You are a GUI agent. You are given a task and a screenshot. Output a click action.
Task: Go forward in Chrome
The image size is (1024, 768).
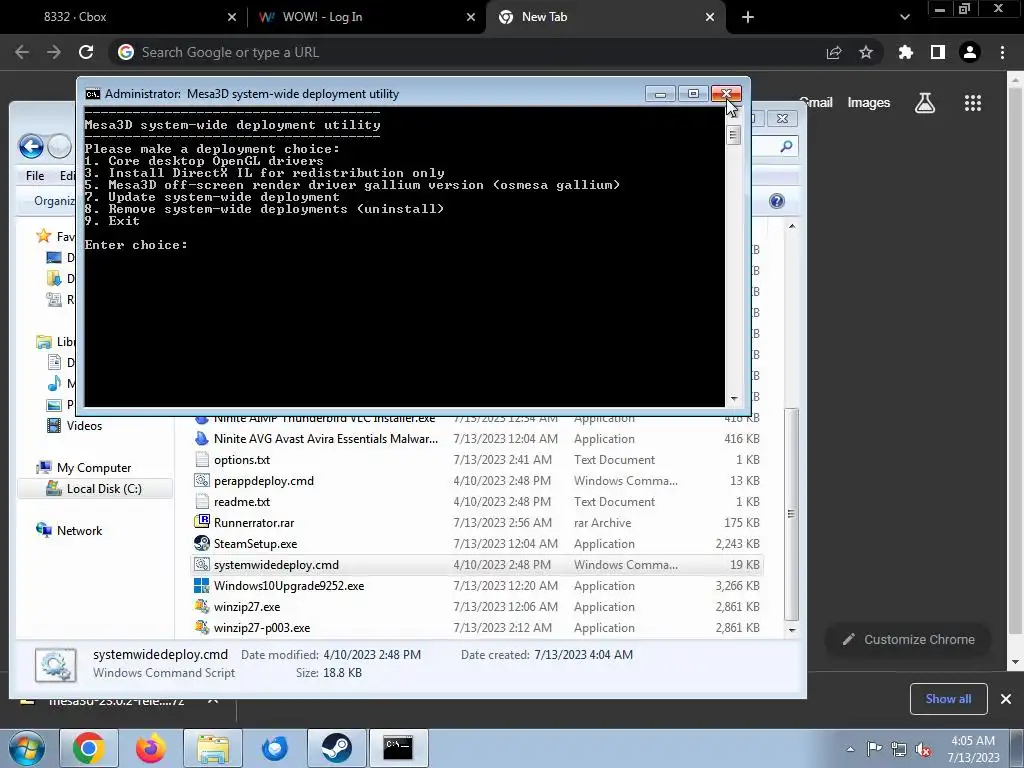(x=54, y=52)
